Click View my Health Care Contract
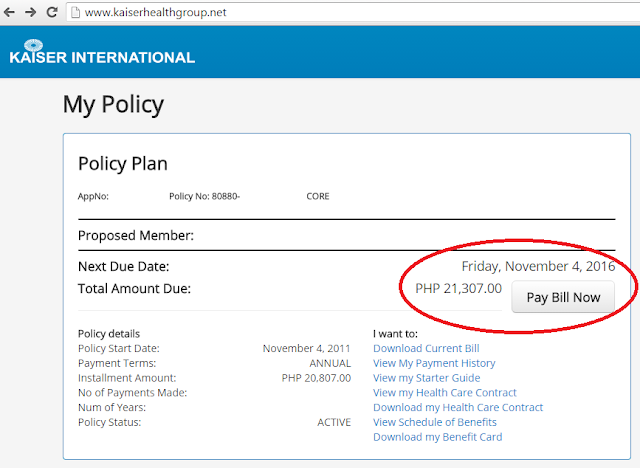The image size is (640, 468). point(445,393)
